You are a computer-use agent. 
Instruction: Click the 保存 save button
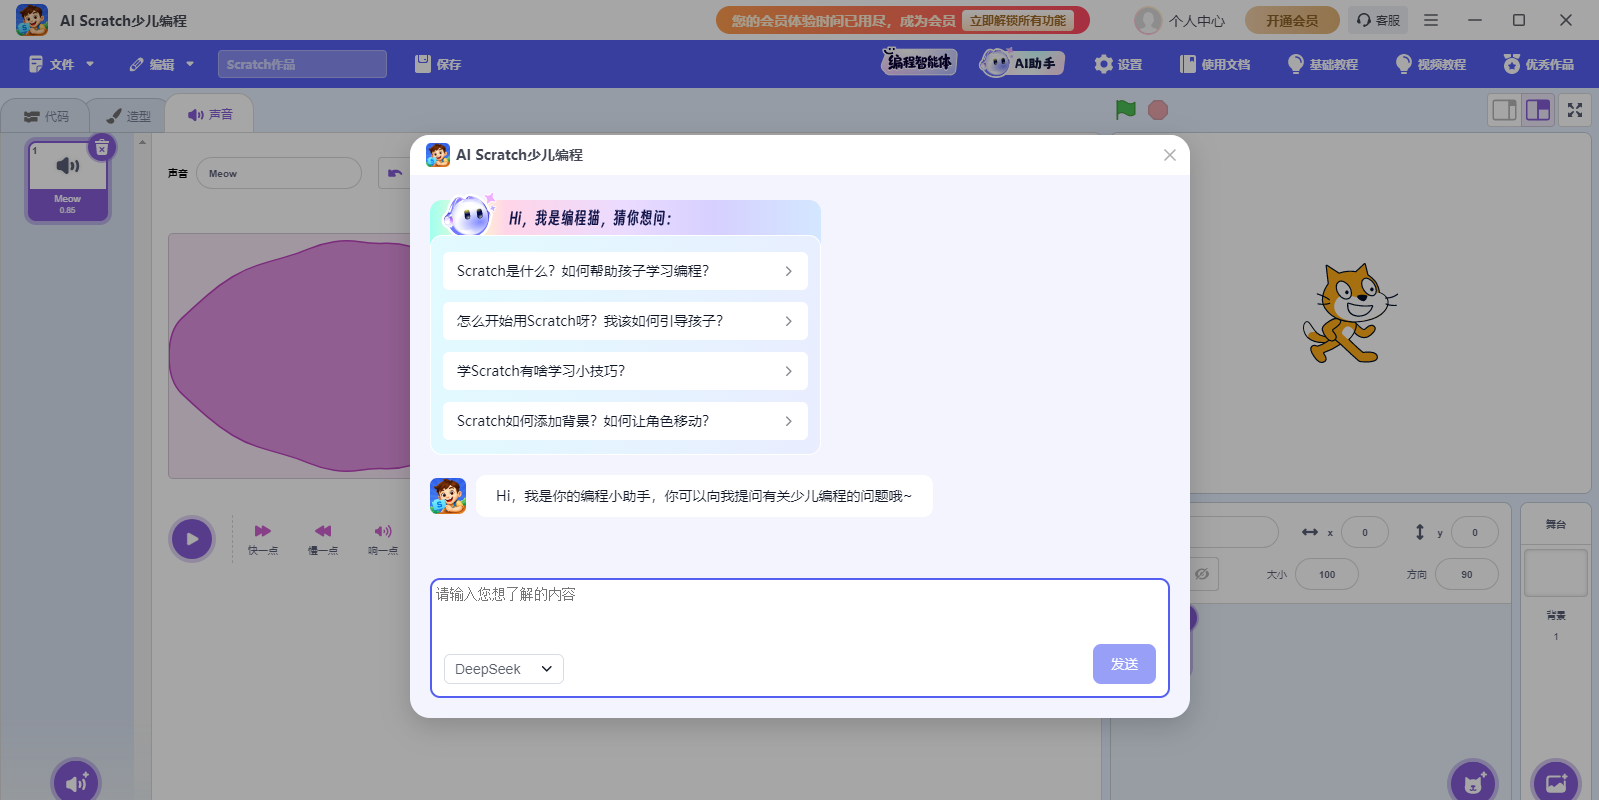[x=438, y=64]
